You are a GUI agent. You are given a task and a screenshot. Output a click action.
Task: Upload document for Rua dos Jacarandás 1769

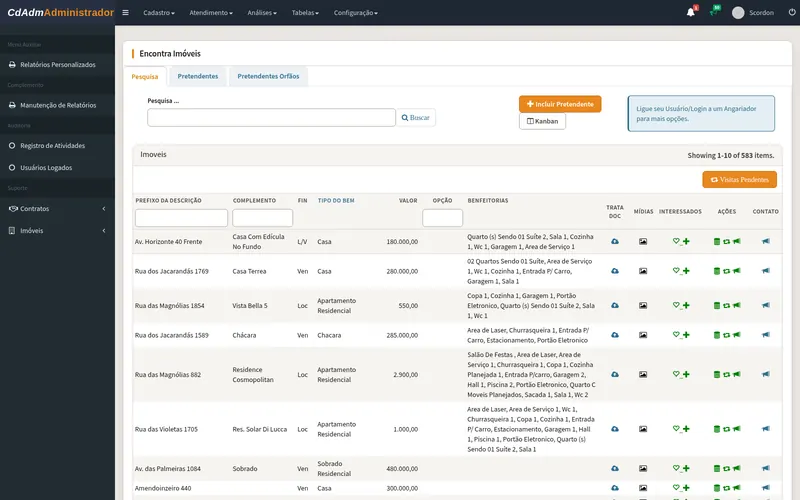click(x=615, y=271)
